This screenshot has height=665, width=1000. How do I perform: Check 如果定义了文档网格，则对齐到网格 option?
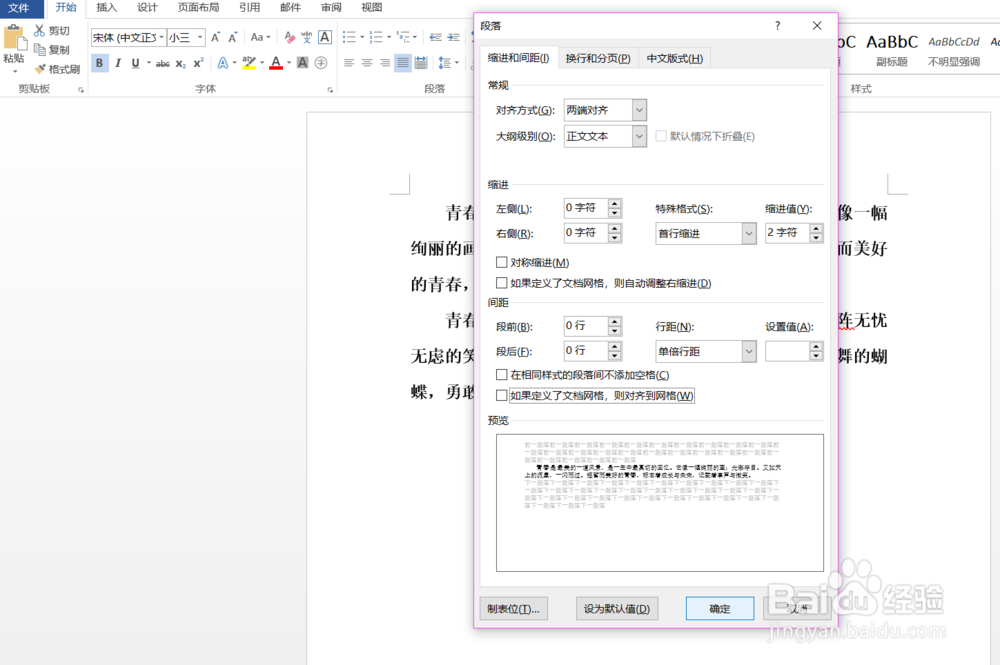(x=502, y=395)
